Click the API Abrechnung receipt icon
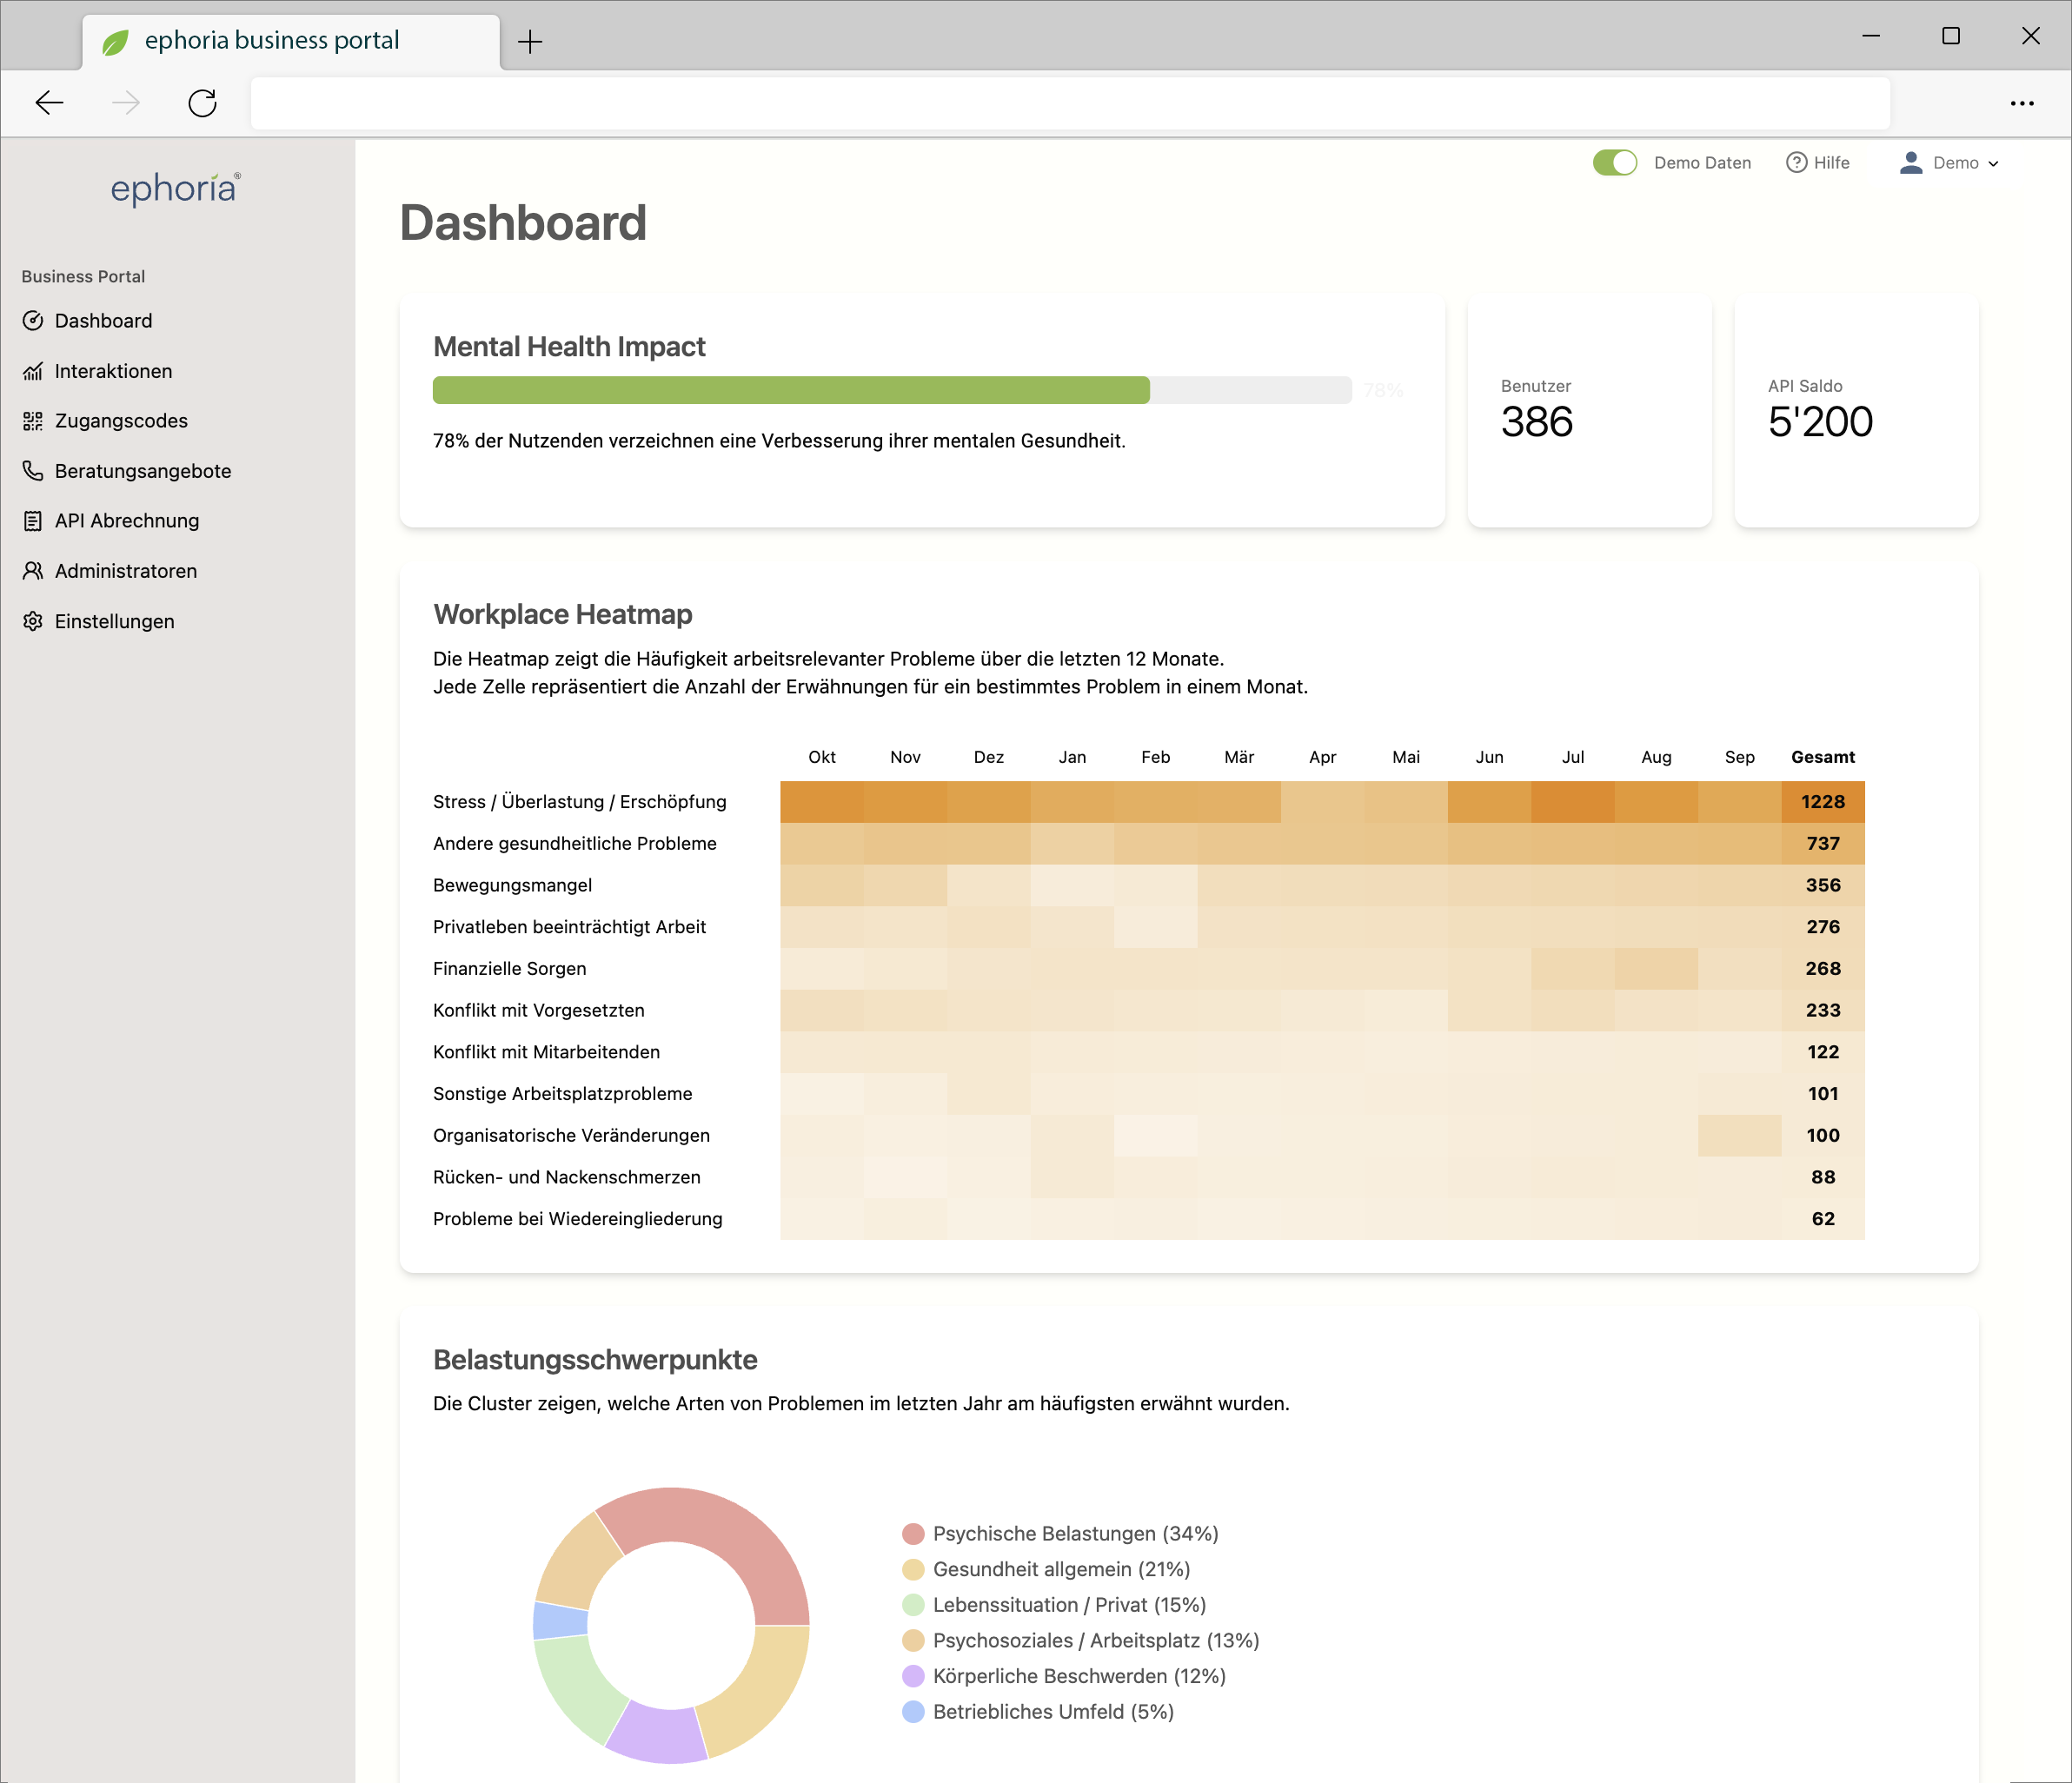2072x1783 pixels. [33, 521]
